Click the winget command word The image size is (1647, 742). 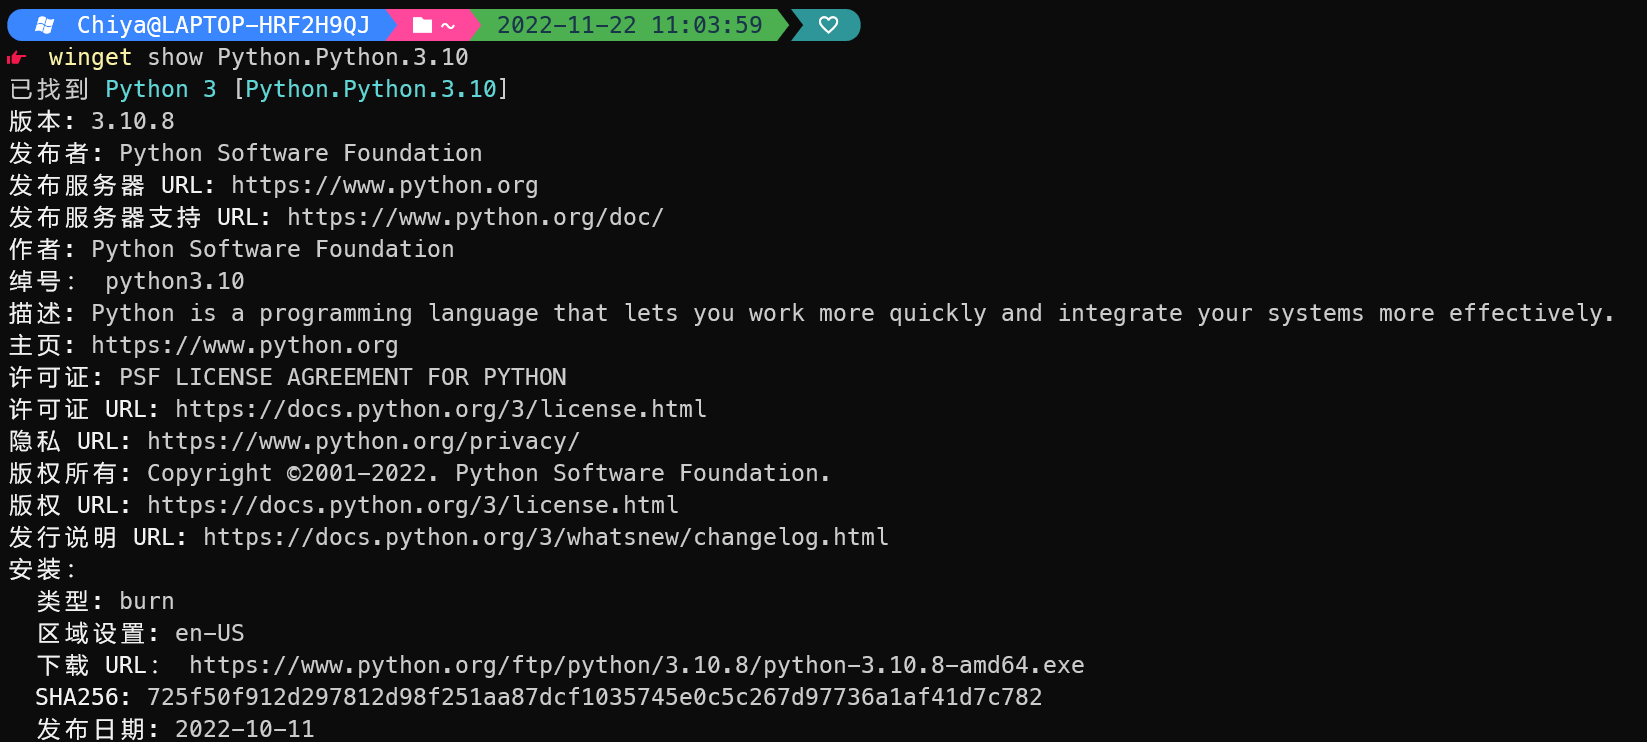[x=90, y=58]
